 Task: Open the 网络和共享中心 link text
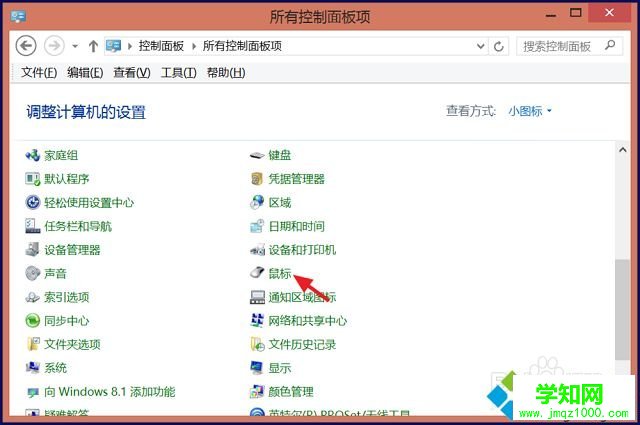(x=307, y=321)
